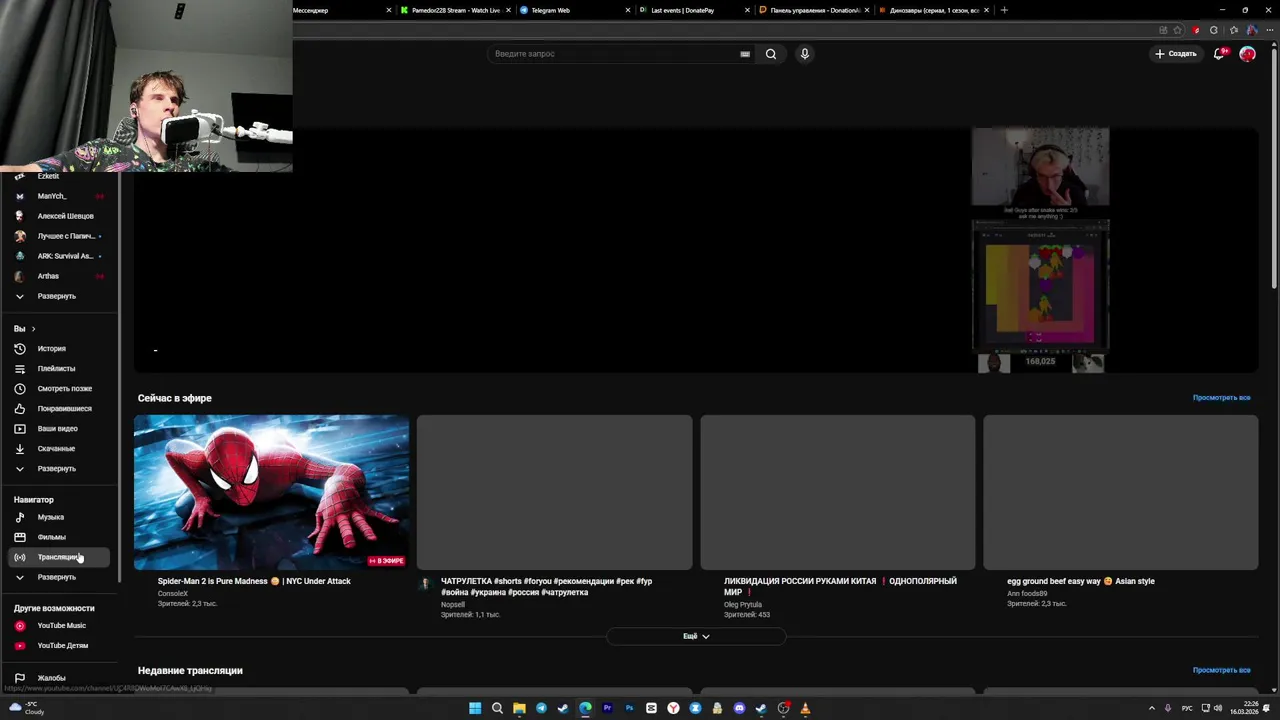The height and width of the screenshot is (720, 1280).
Task: Open weather widget on taskbar
Action: pyautogui.click(x=27, y=708)
